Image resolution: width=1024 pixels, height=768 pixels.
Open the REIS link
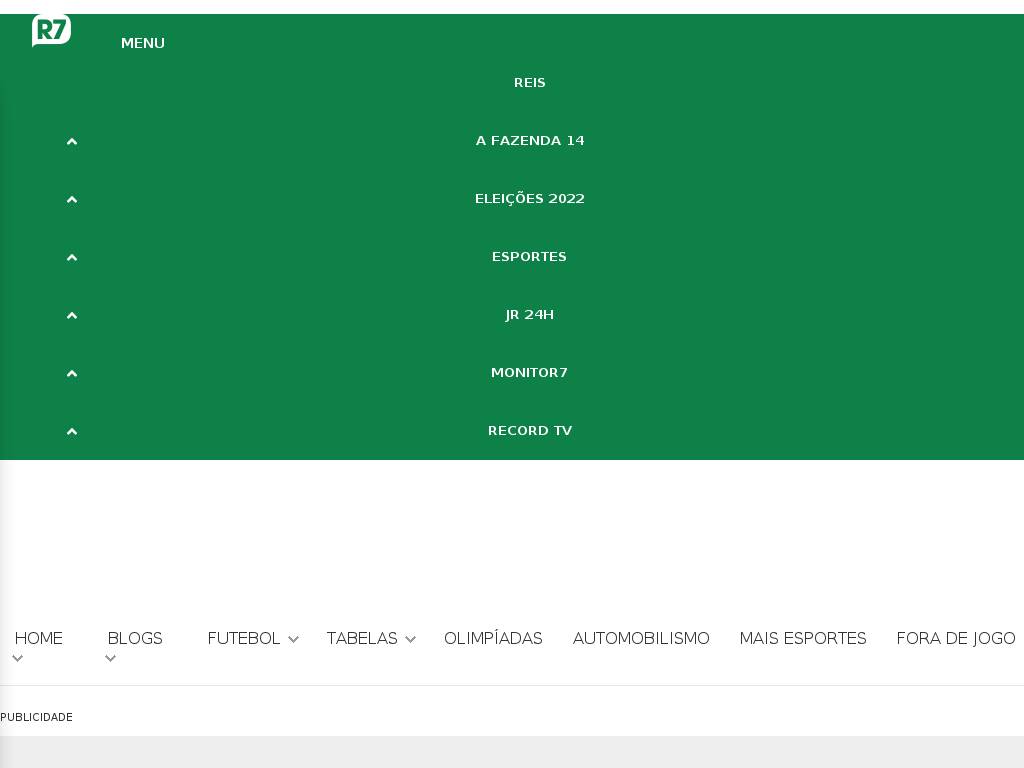coord(530,83)
